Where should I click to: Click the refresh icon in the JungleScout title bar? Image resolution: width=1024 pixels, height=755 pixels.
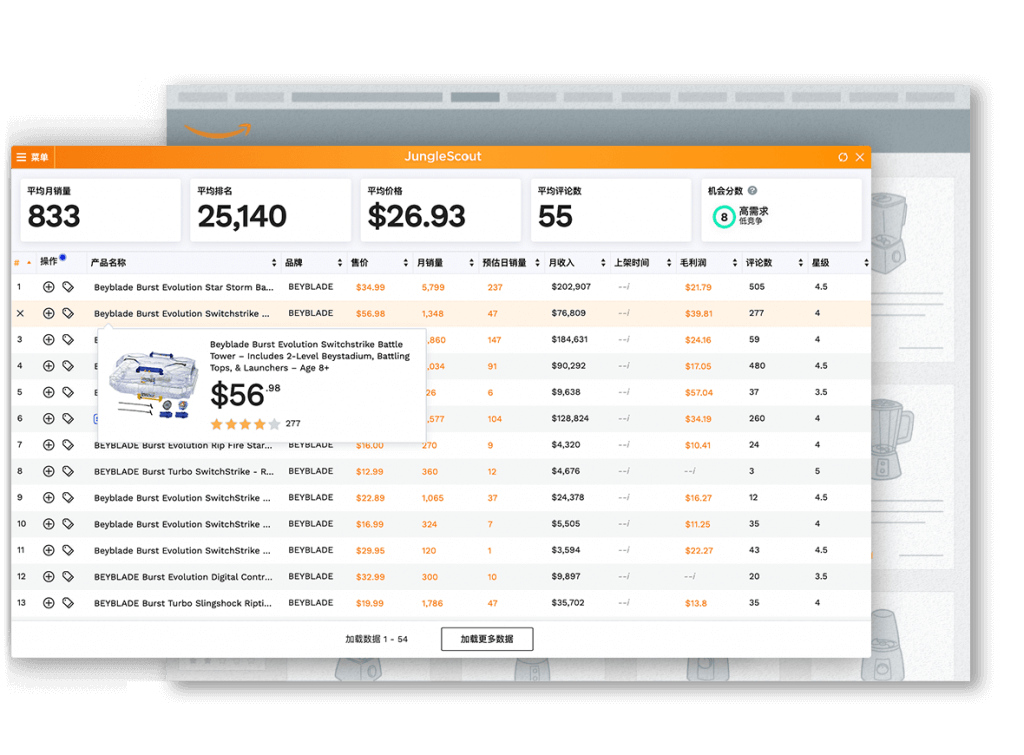(843, 157)
